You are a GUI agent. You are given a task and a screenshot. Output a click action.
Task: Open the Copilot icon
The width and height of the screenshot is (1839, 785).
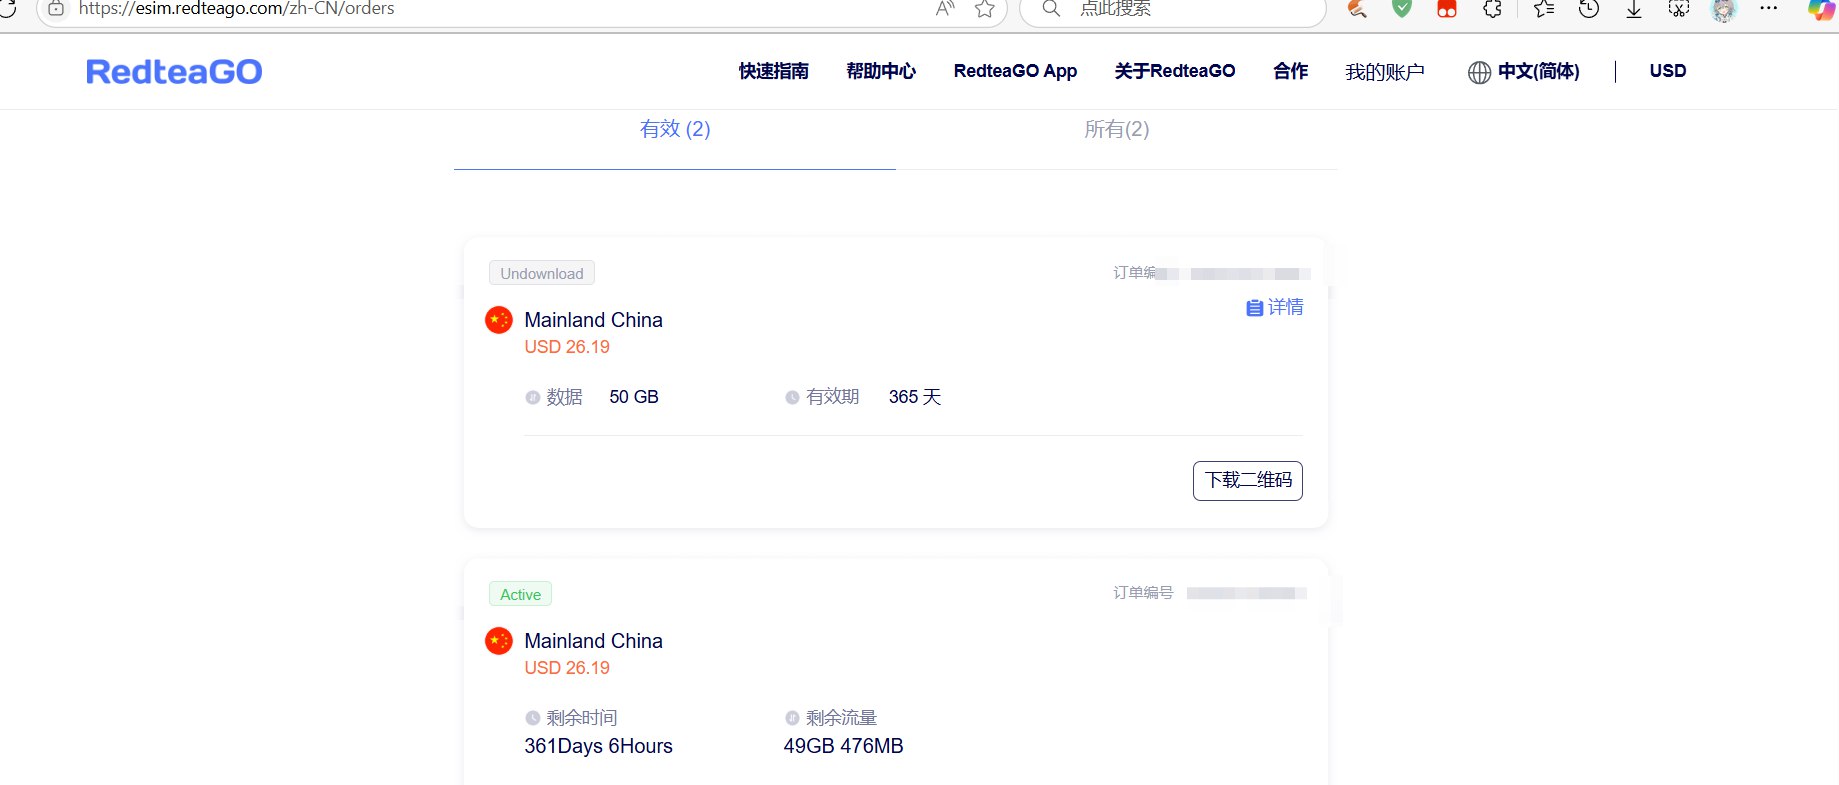(1822, 9)
